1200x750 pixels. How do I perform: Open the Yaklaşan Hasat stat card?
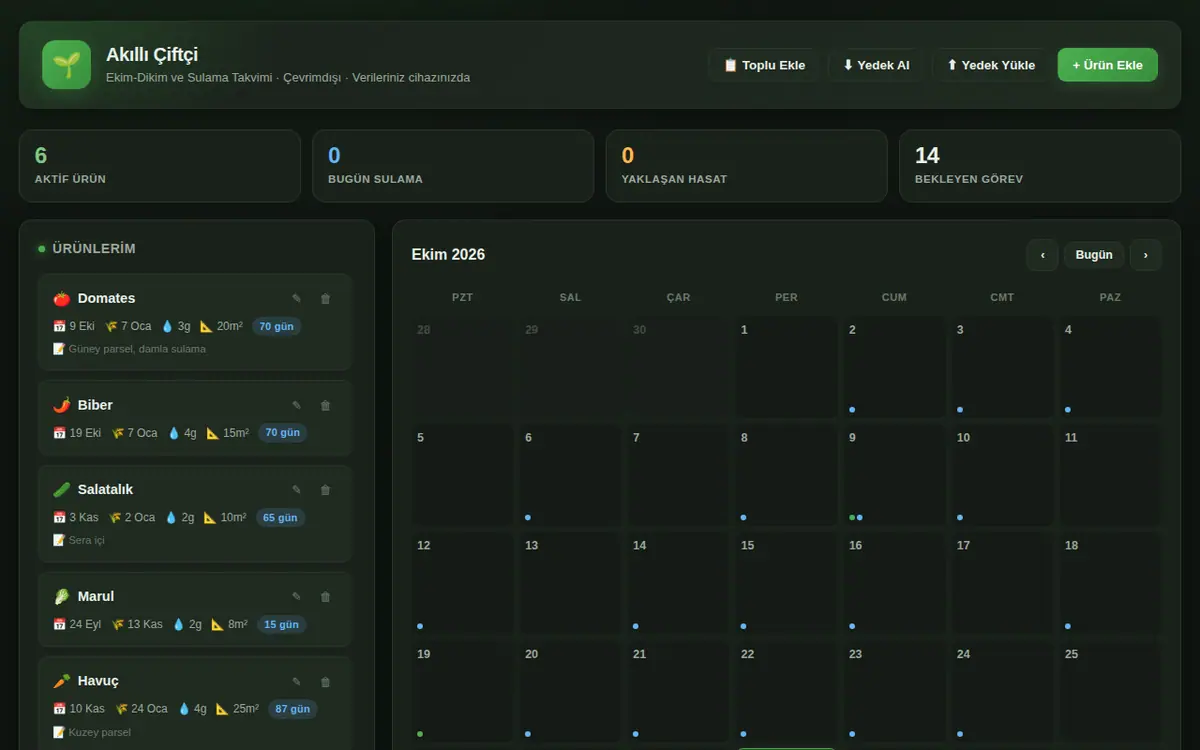click(747, 166)
